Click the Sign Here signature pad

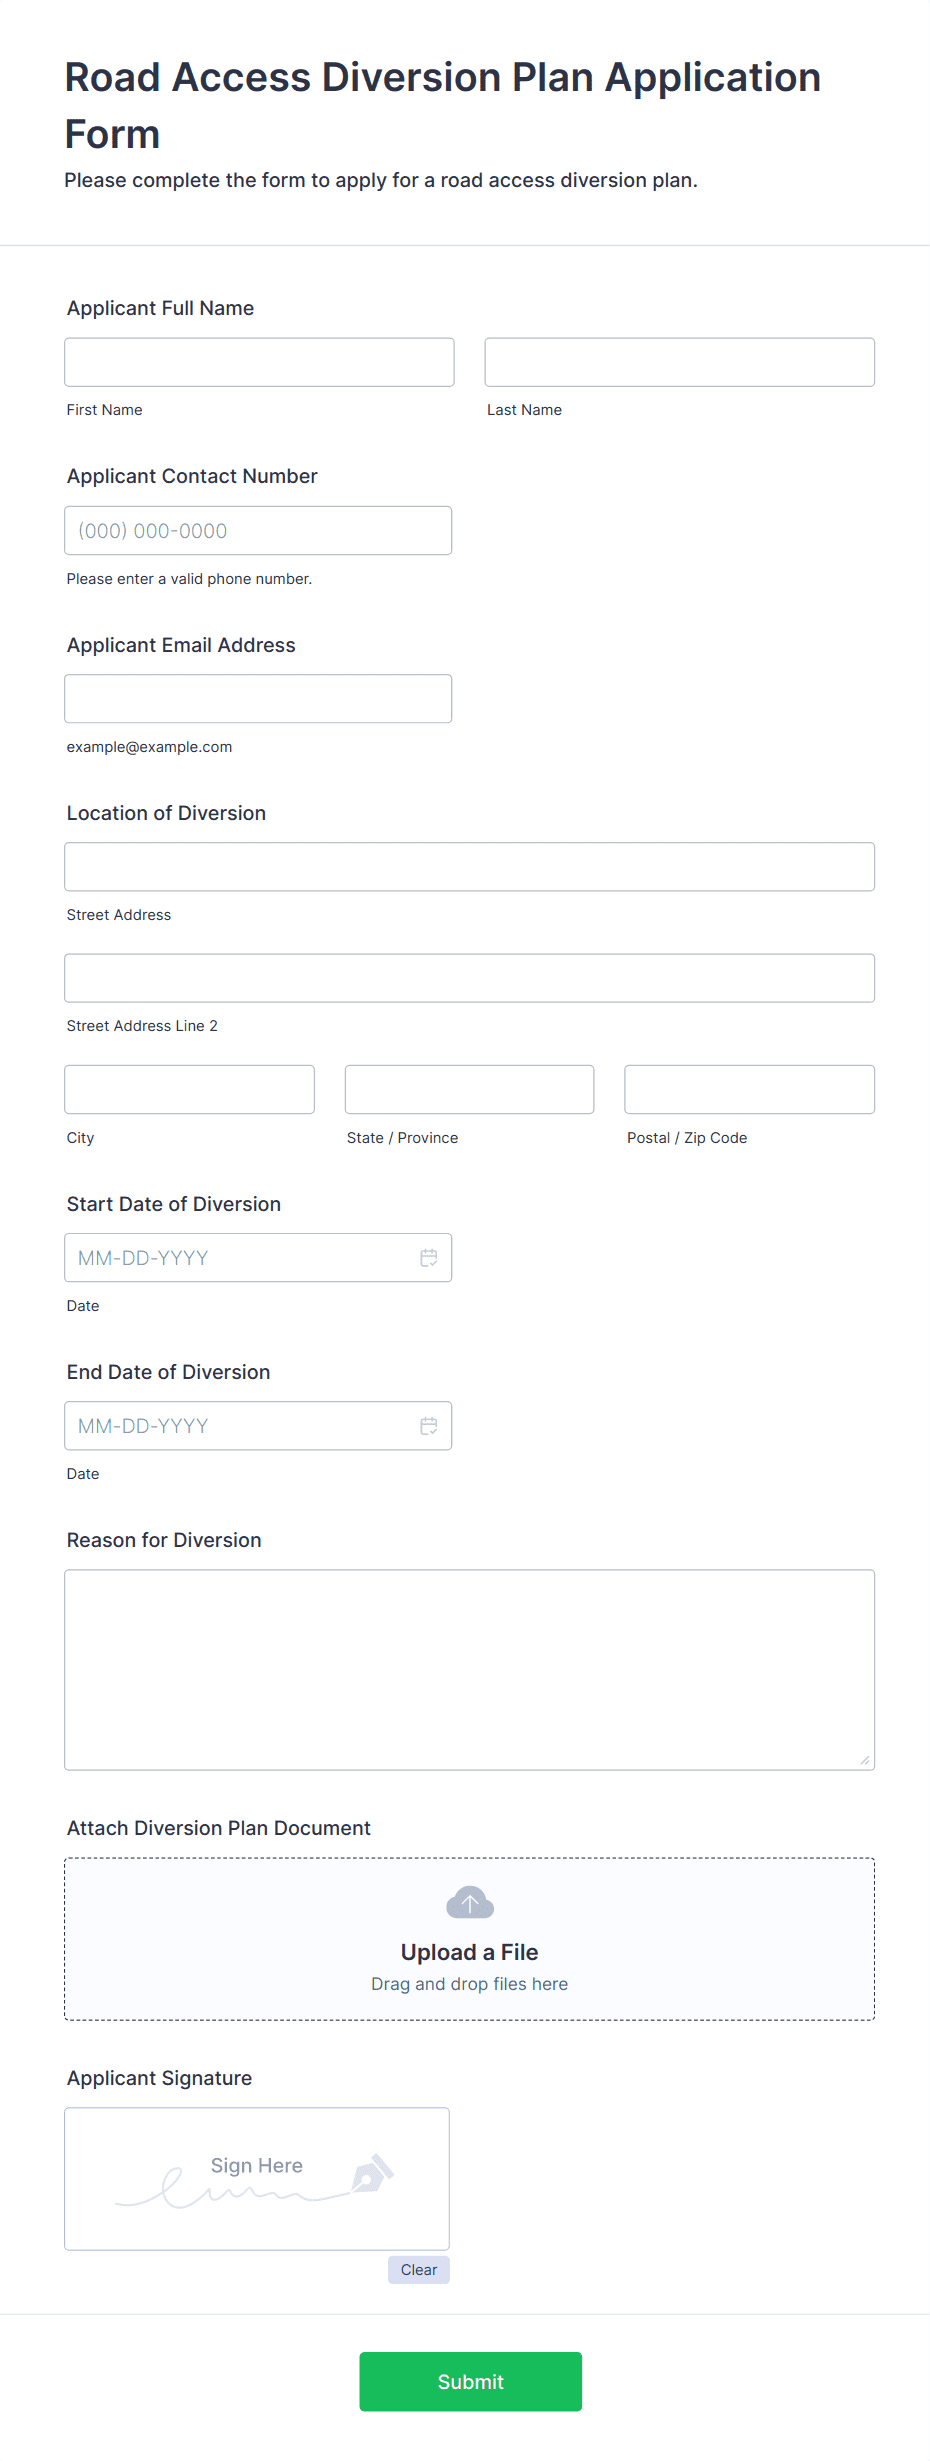coord(256,2178)
